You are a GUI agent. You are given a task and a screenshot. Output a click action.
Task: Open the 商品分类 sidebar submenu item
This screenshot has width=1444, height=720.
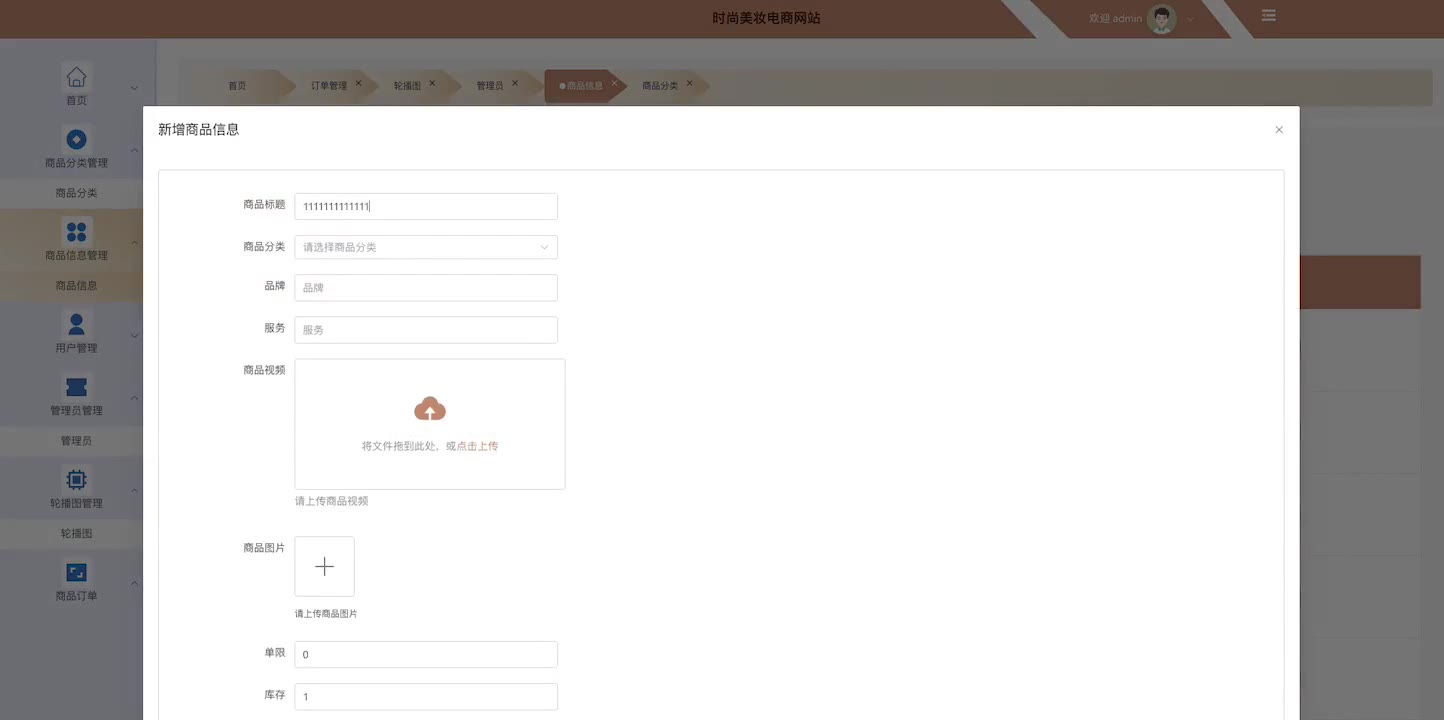pyautogui.click(x=76, y=193)
